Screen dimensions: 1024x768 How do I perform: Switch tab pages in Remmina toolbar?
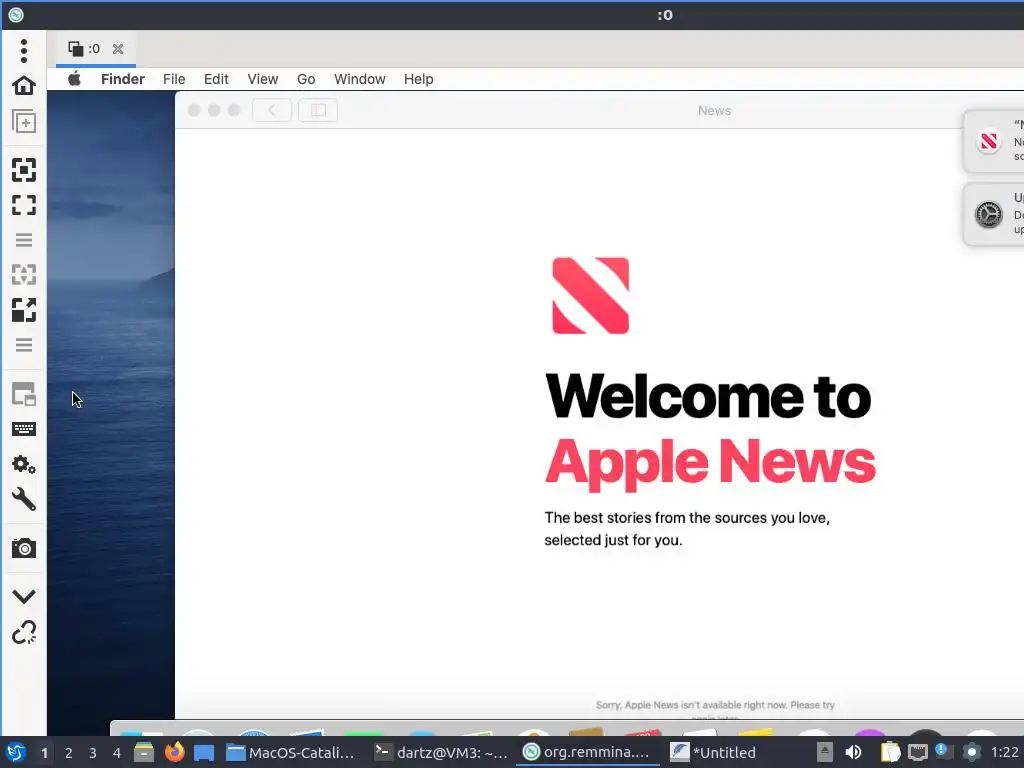[24, 394]
